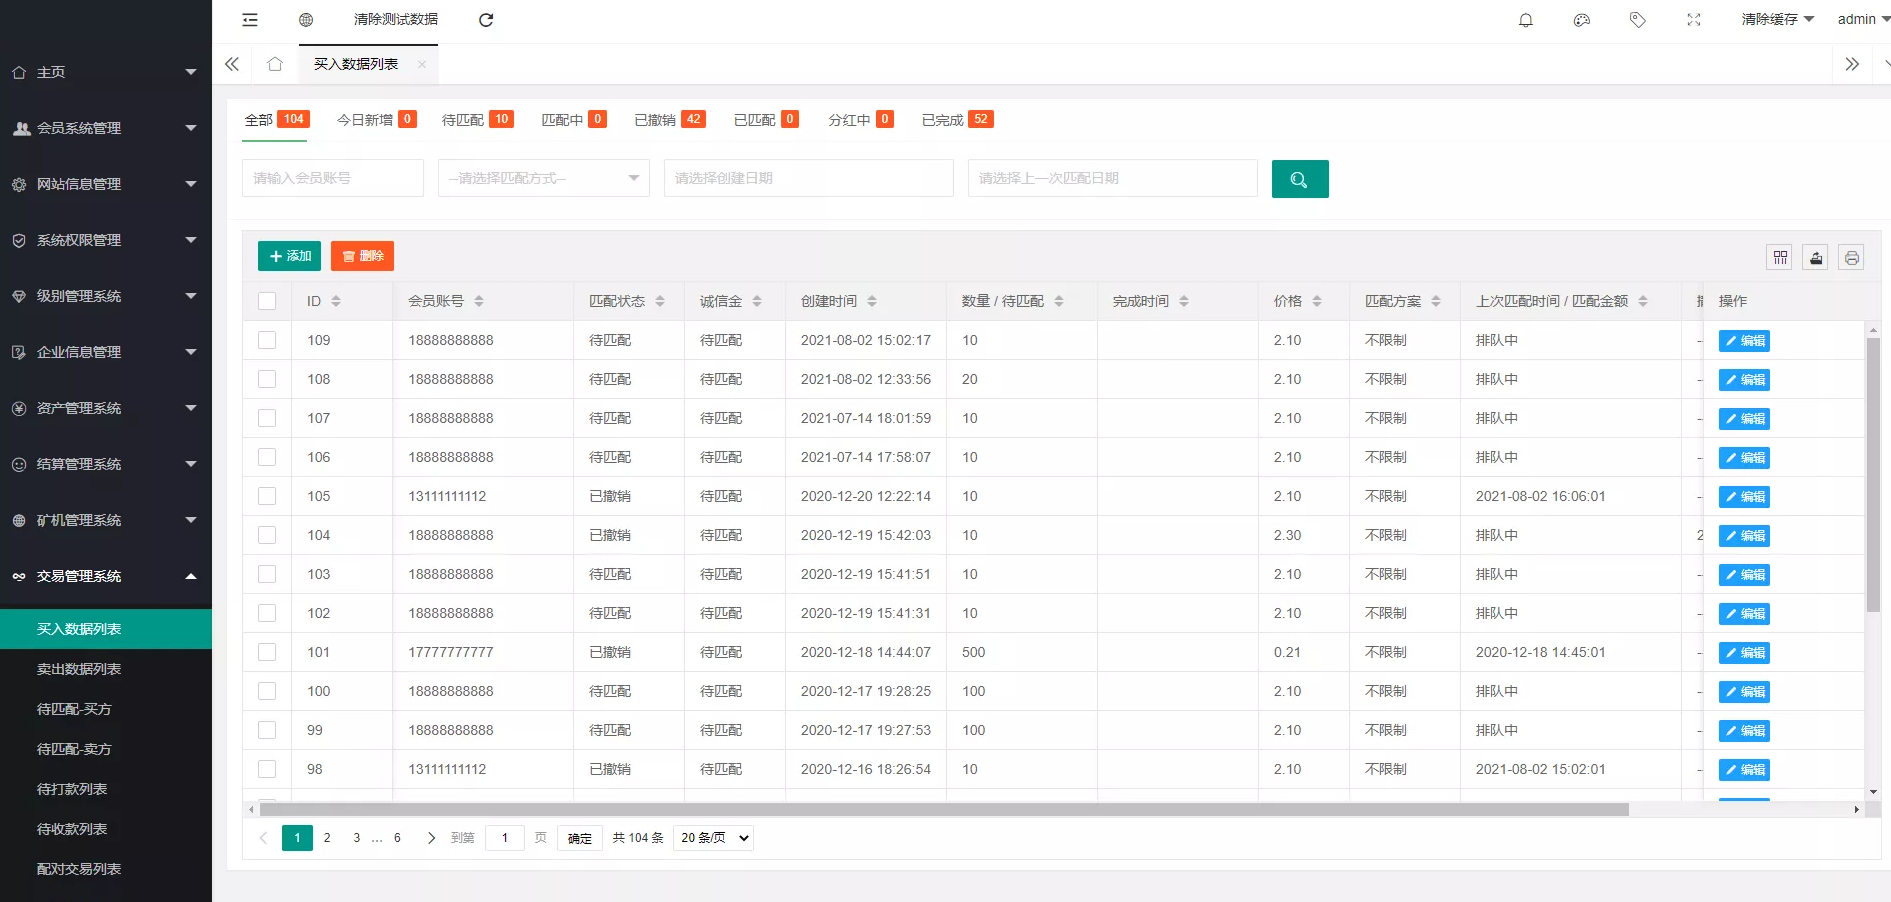Collapse the sidebar with the menu fold icon
The width and height of the screenshot is (1891, 902).
click(250, 20)
